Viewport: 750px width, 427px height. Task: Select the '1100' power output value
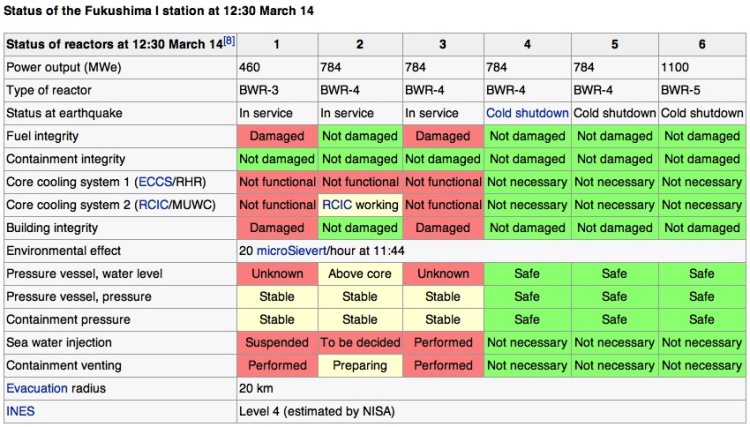tap(675, 67)
